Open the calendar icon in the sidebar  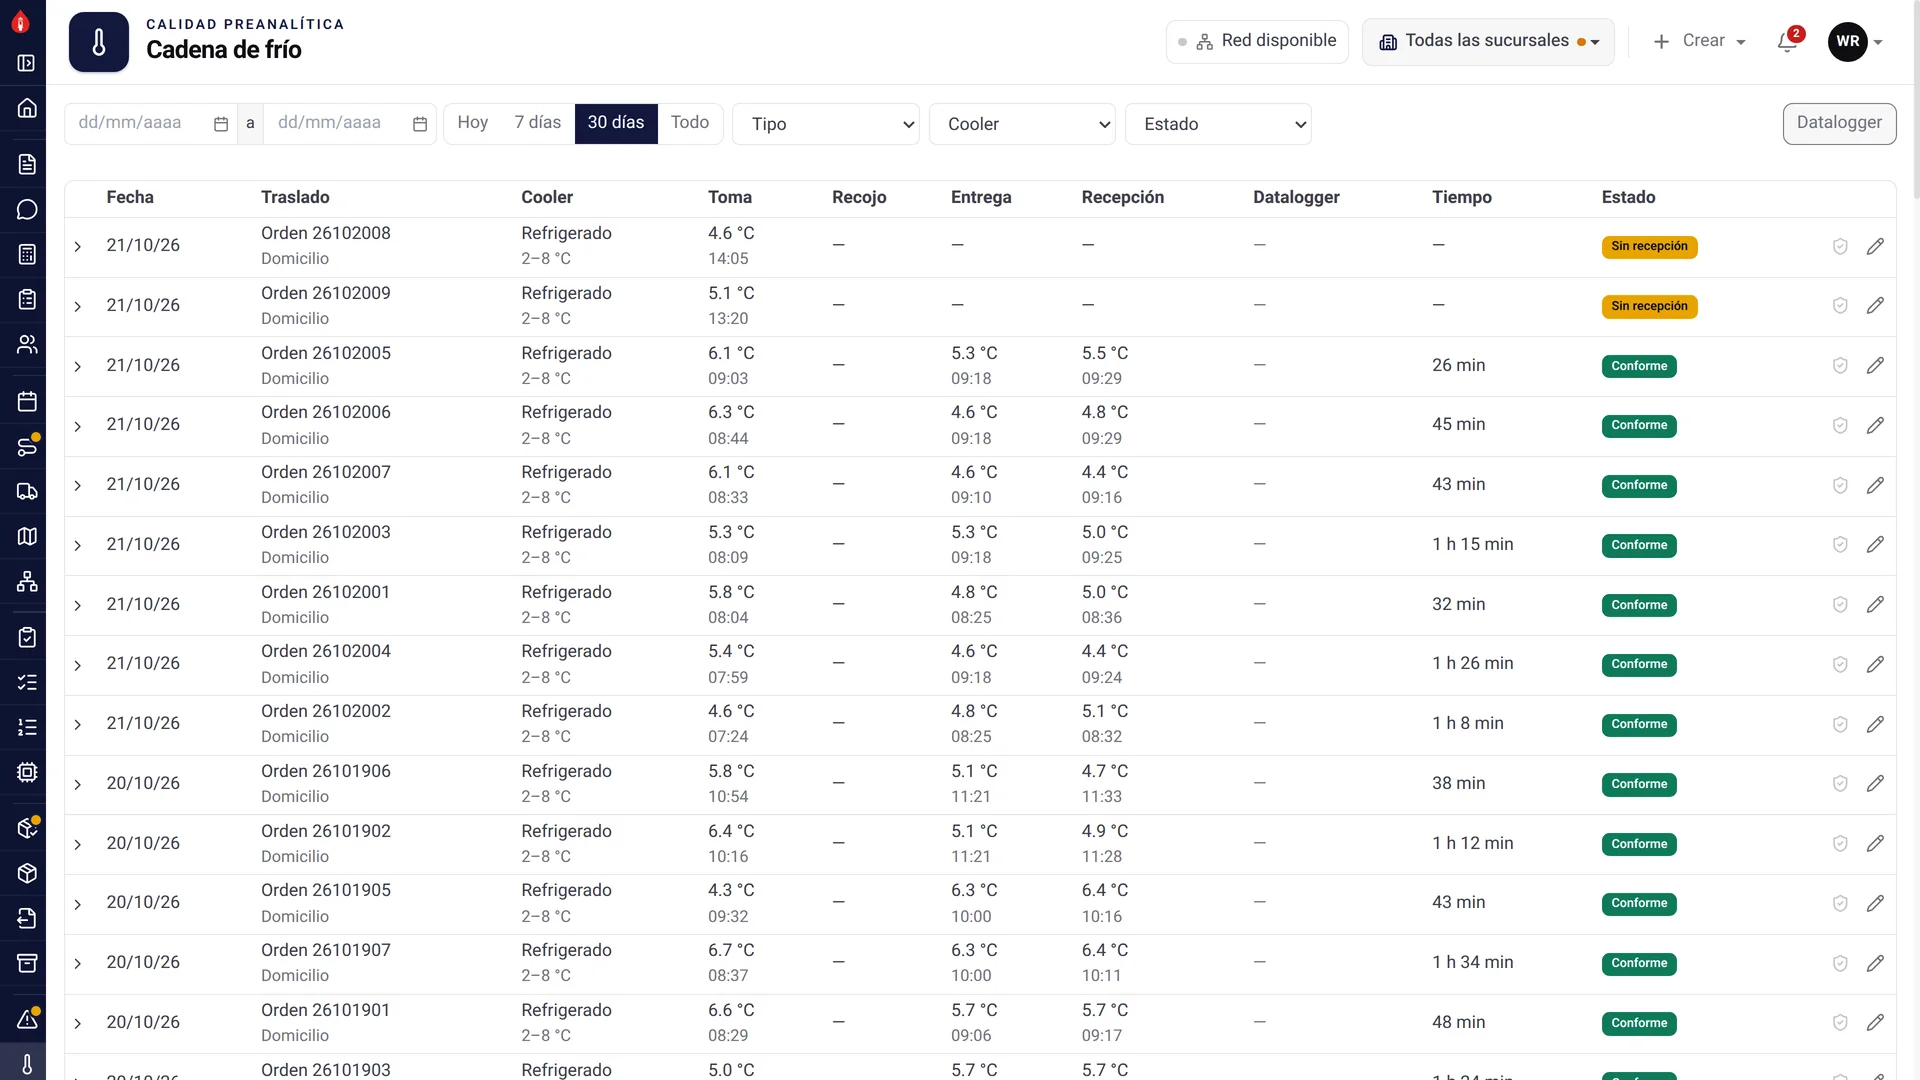27,402
